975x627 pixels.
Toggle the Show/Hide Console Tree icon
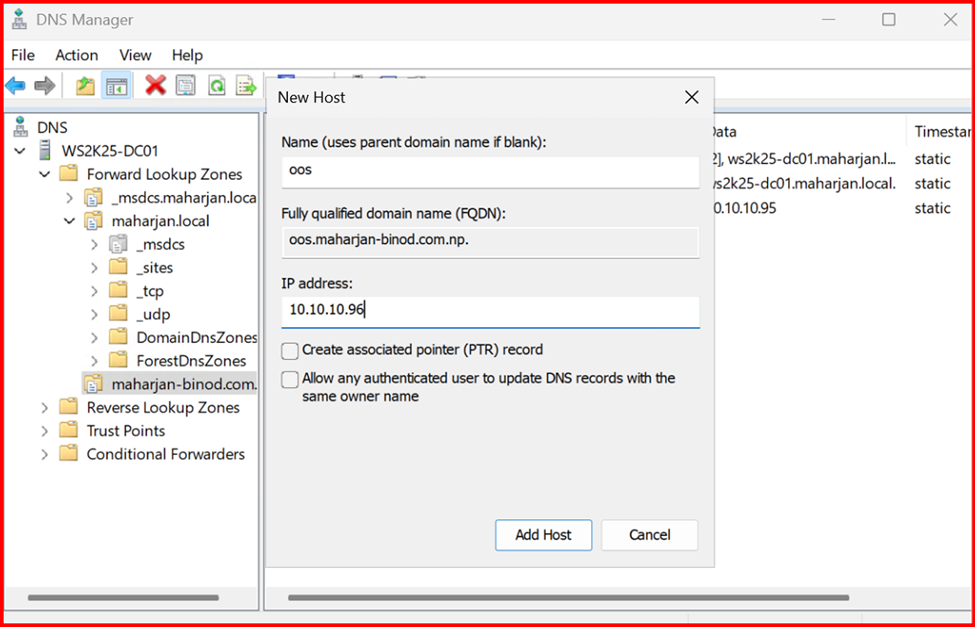click(x=116, y=86)
